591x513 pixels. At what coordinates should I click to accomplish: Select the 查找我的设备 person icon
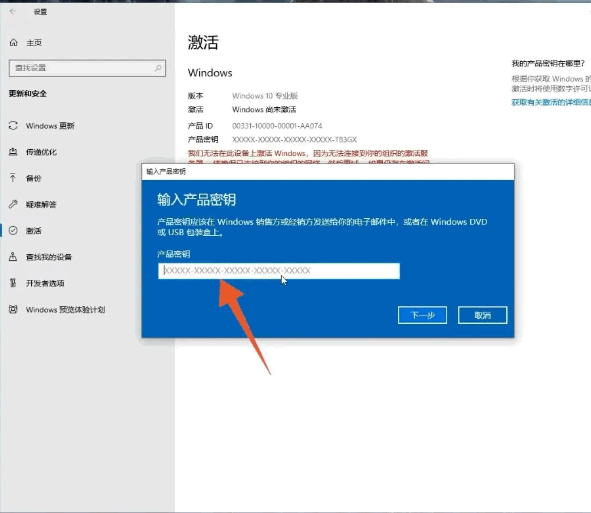click(x=13, y=257)
